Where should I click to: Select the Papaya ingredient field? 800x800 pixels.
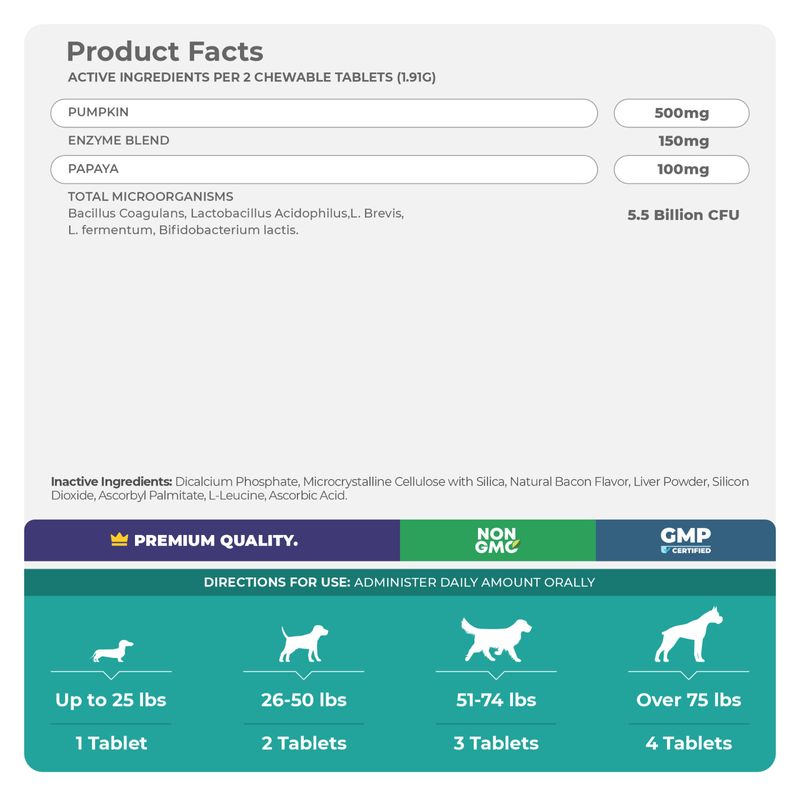pyautogui.click(x=324, y=169)
